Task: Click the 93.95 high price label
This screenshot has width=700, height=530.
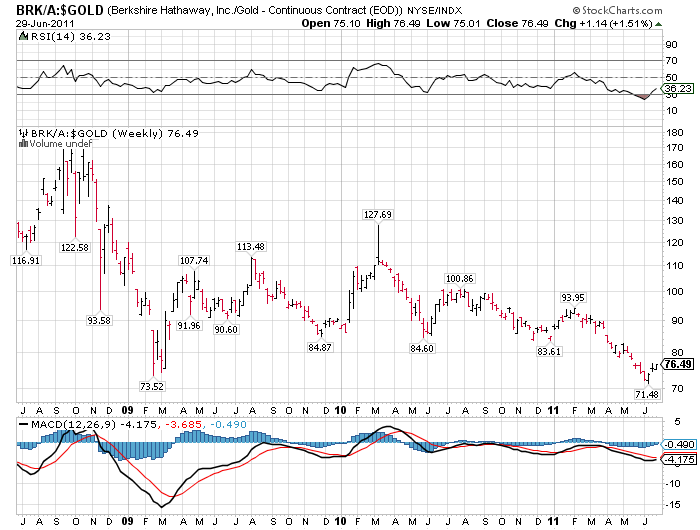Action: [x=573, y=297]
